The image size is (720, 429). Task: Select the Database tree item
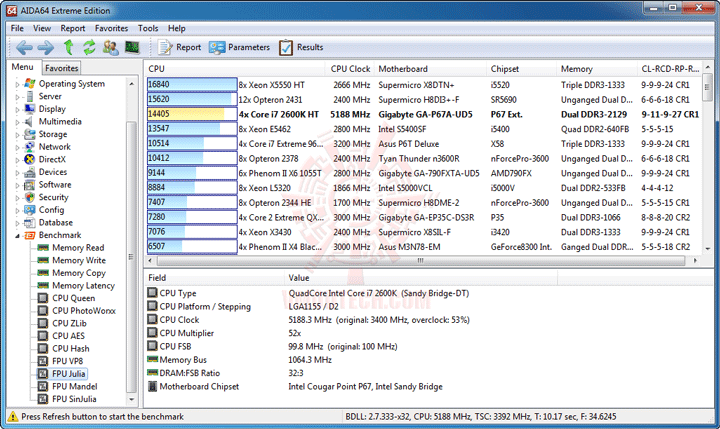(56, 222)
